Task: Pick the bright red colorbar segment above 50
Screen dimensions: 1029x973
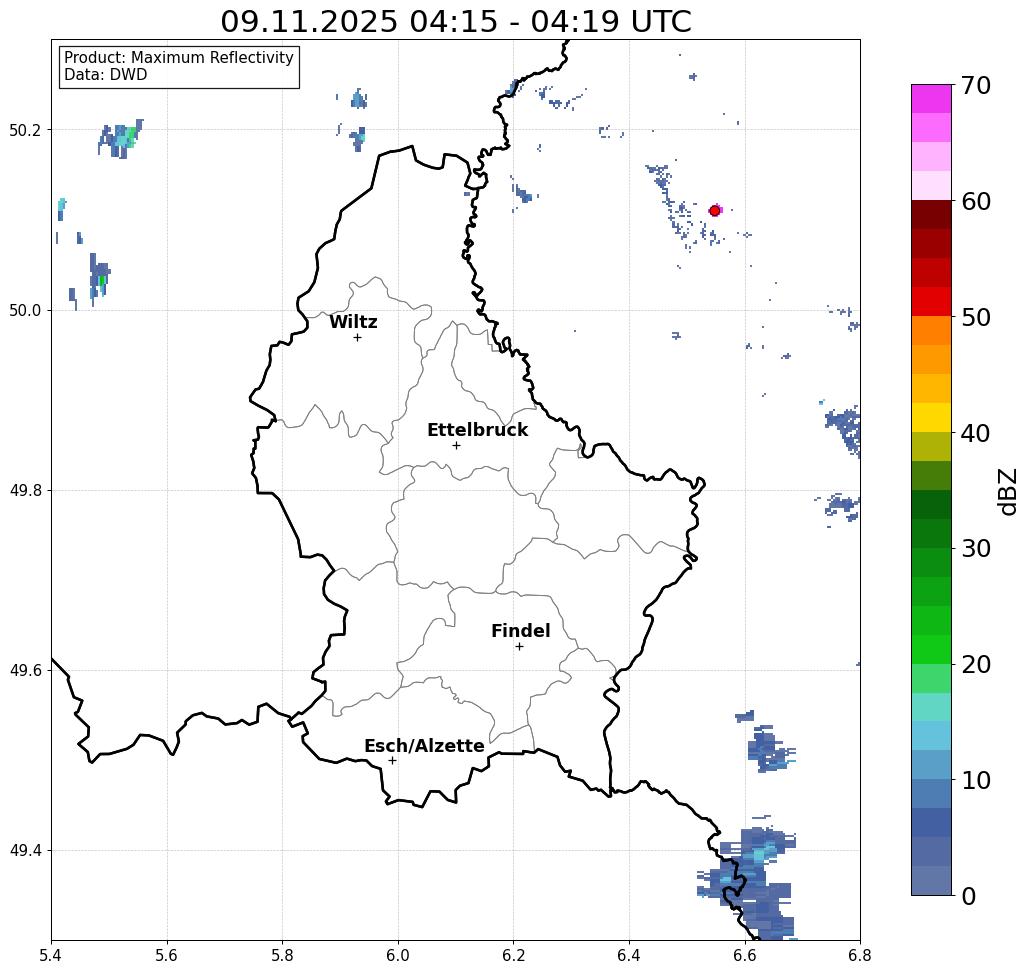Action: (931, 302)
